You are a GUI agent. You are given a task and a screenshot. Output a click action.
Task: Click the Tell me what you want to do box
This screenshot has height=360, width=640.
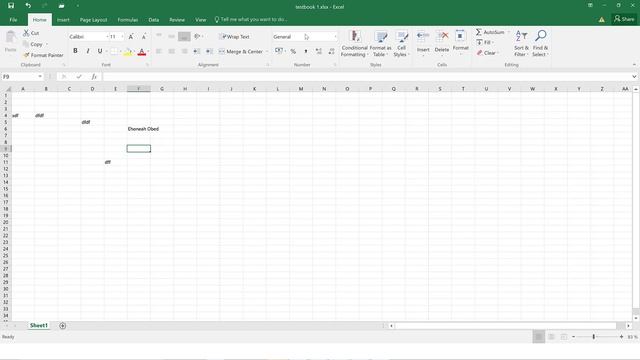click(251, 19)
